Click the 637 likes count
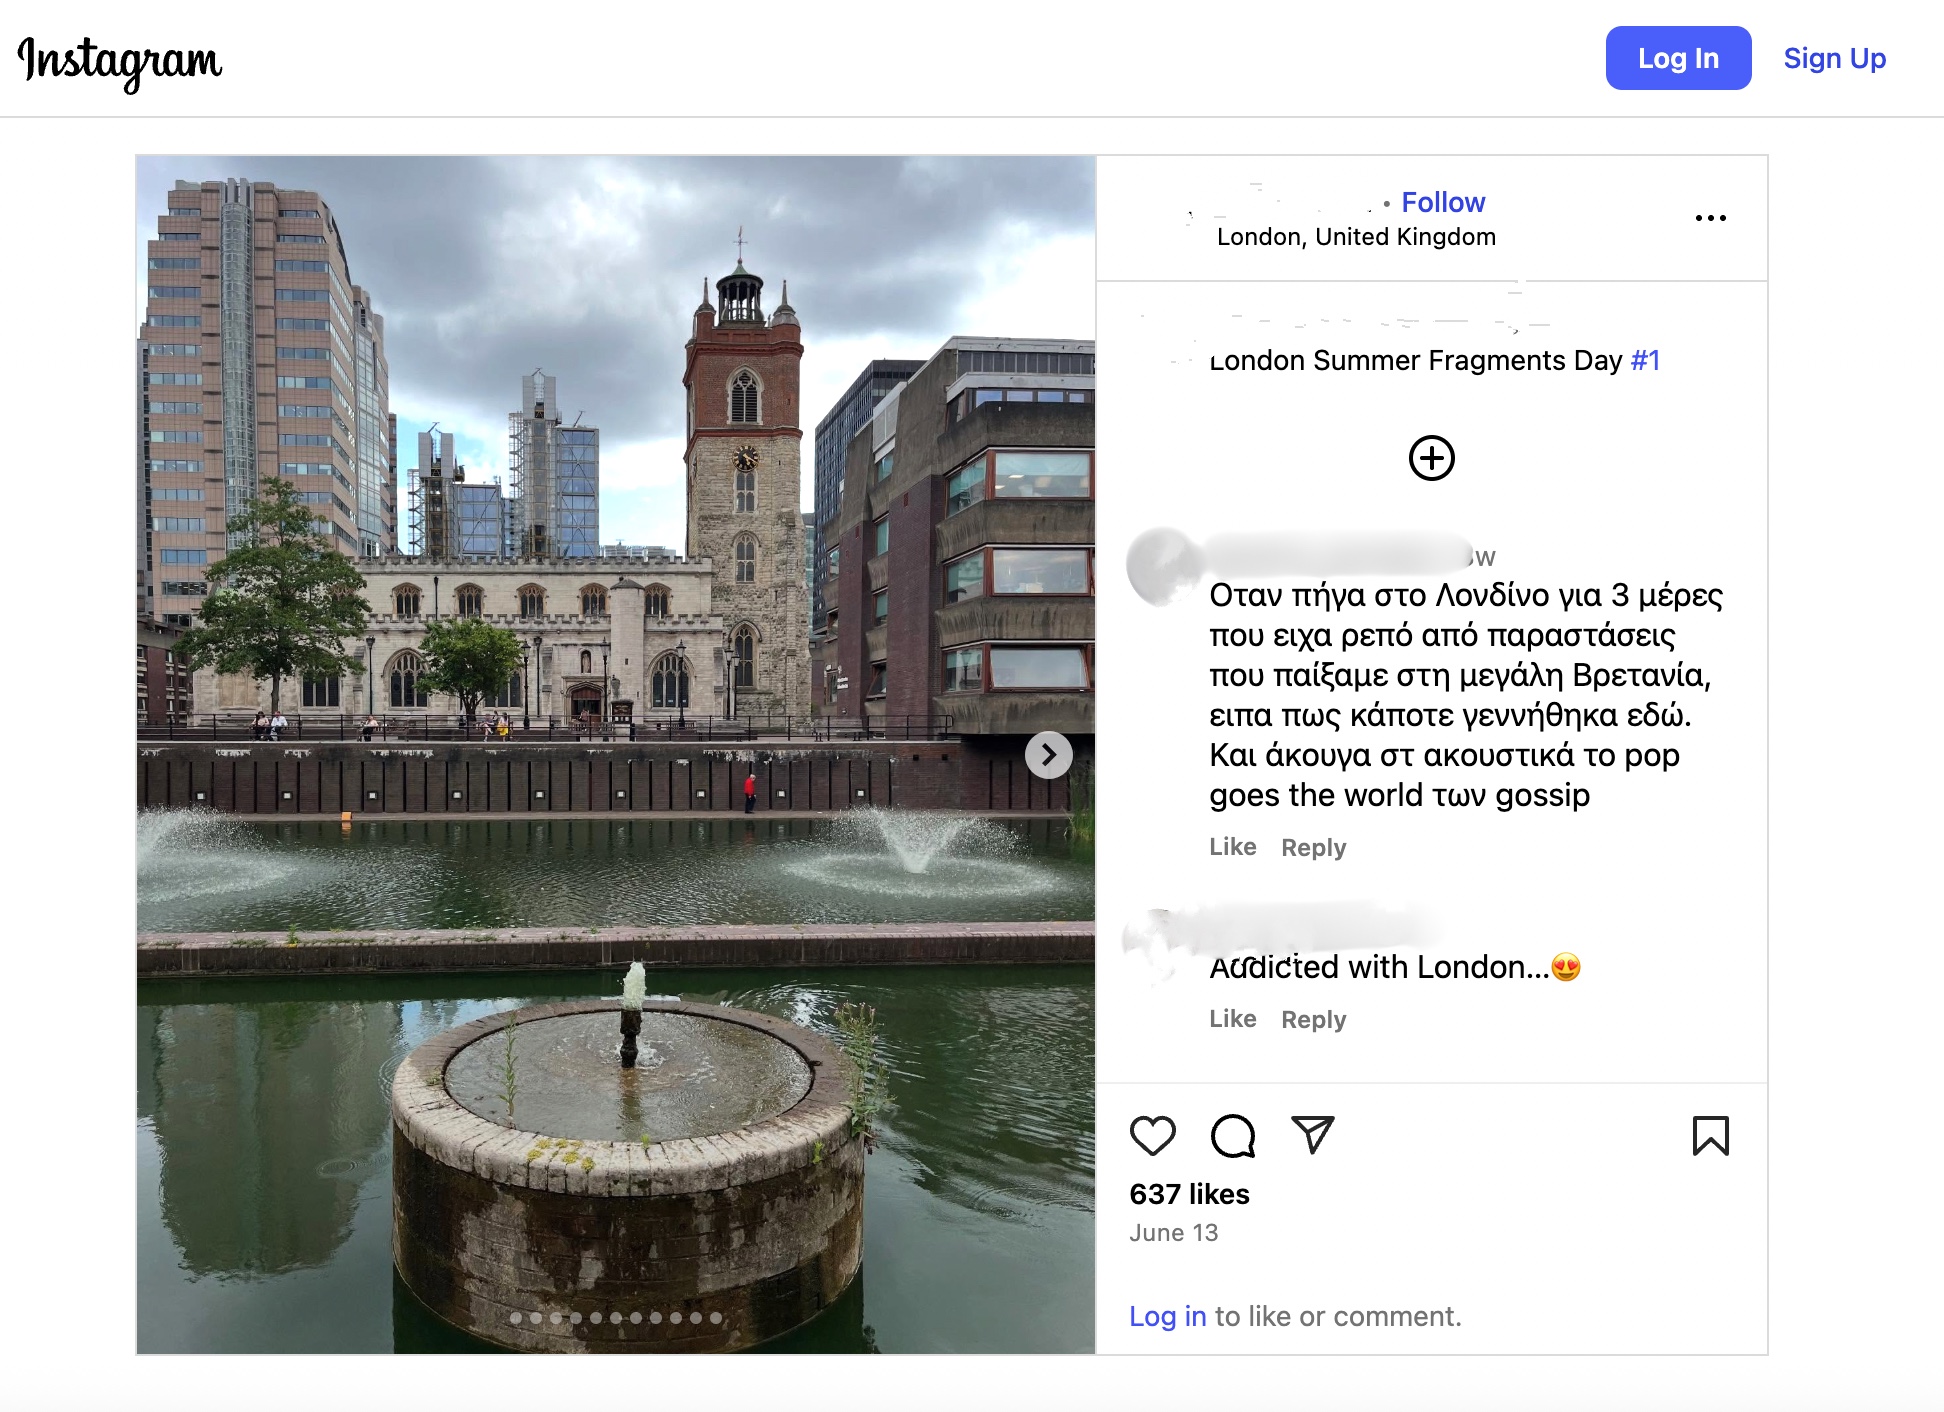 (x=1189, y=1194)
